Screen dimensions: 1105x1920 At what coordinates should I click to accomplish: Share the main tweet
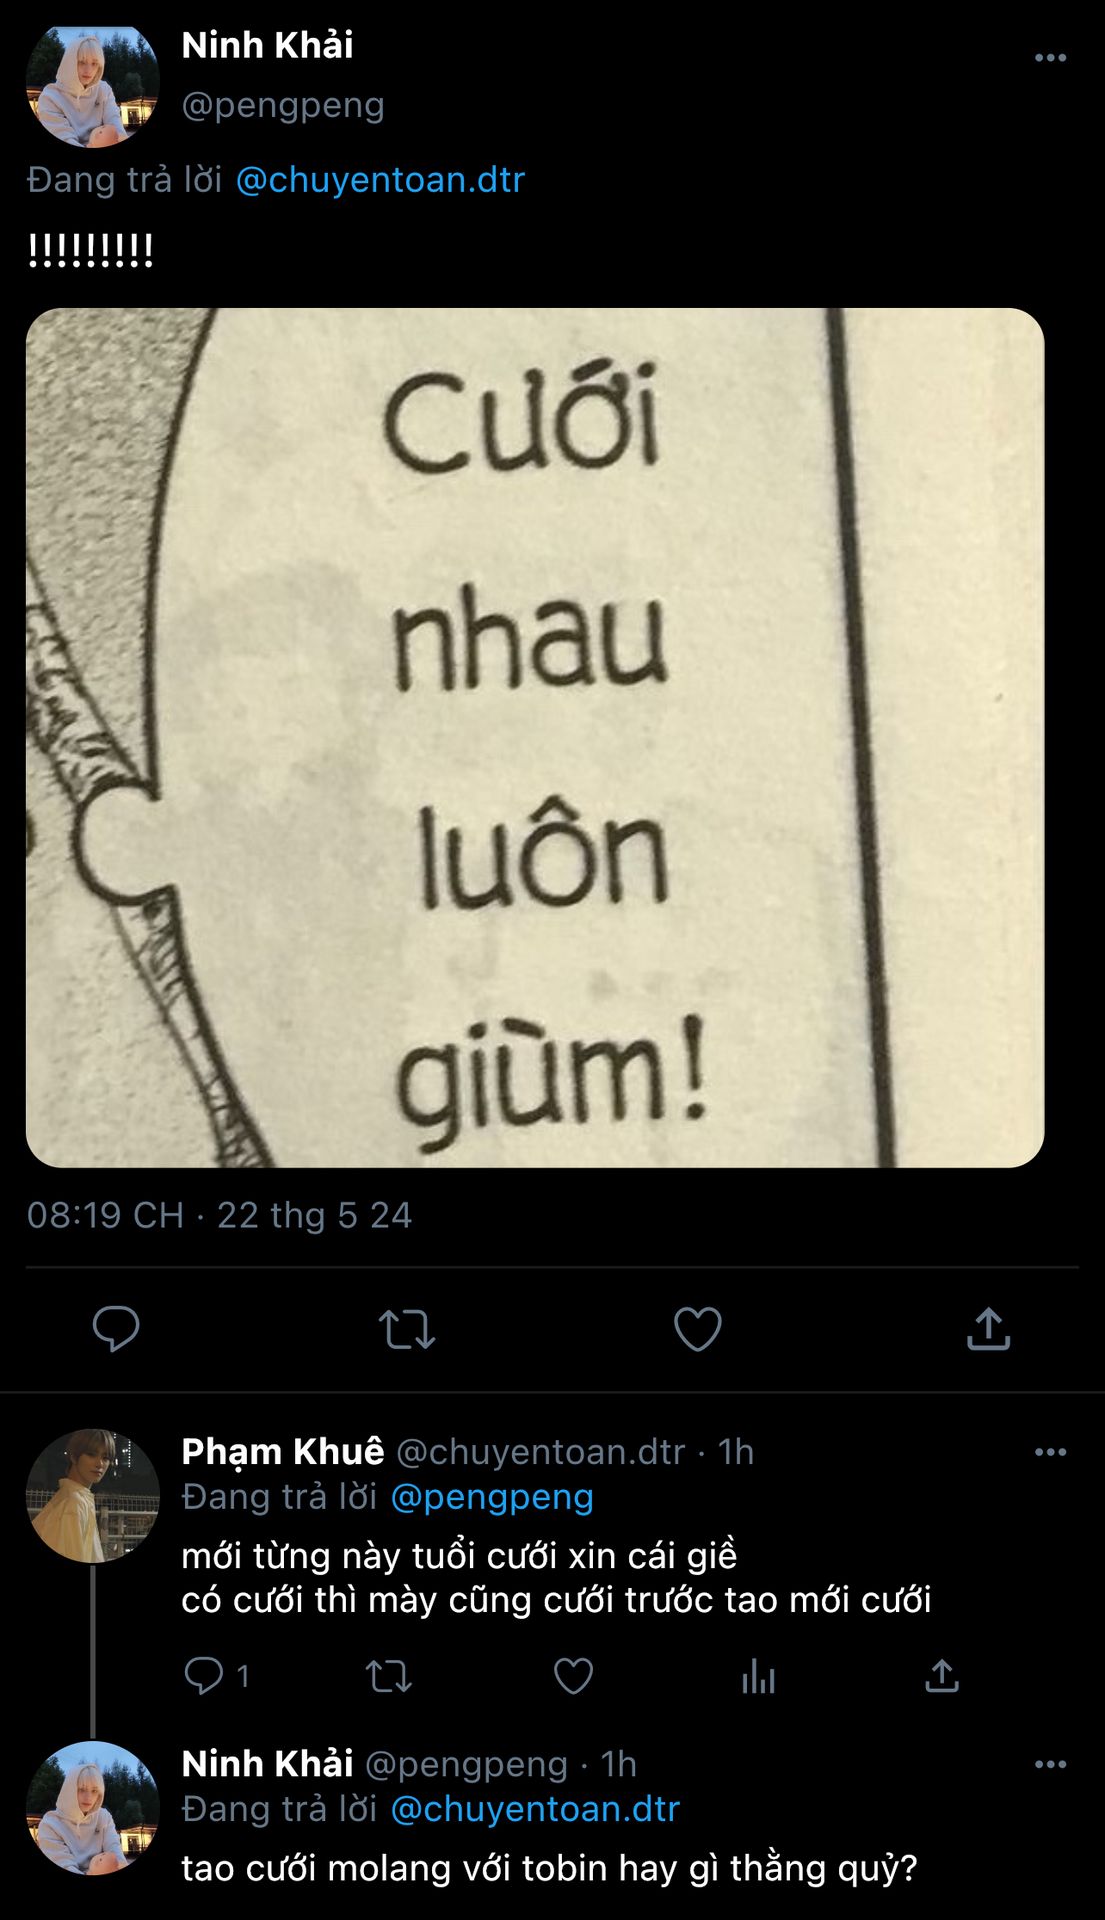(988, 1329)
